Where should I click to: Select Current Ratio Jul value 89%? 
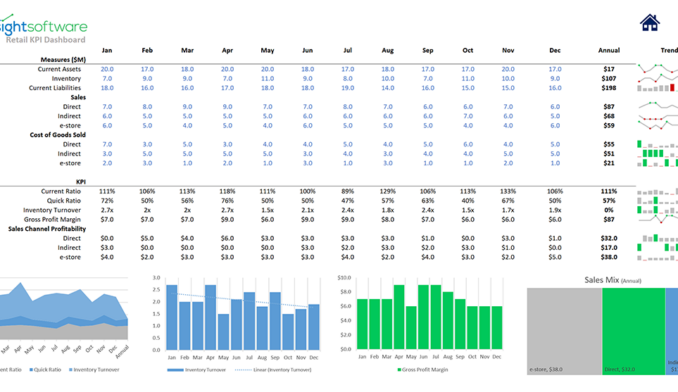[348, 191]
